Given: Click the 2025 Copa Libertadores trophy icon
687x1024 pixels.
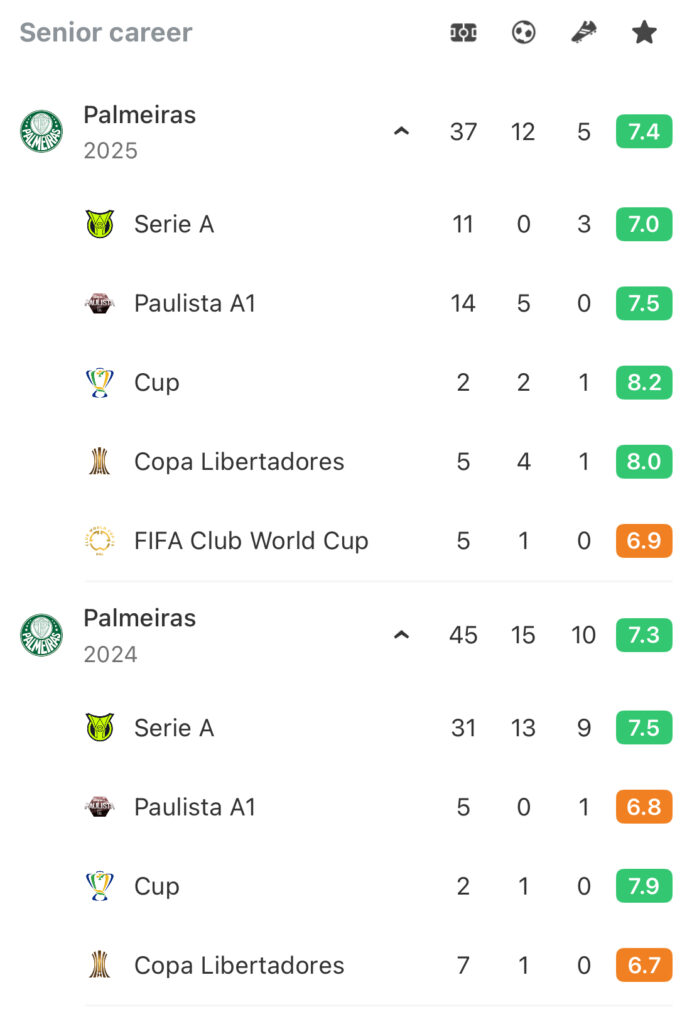Looking at the screenshot, I should tap(99, 461).
